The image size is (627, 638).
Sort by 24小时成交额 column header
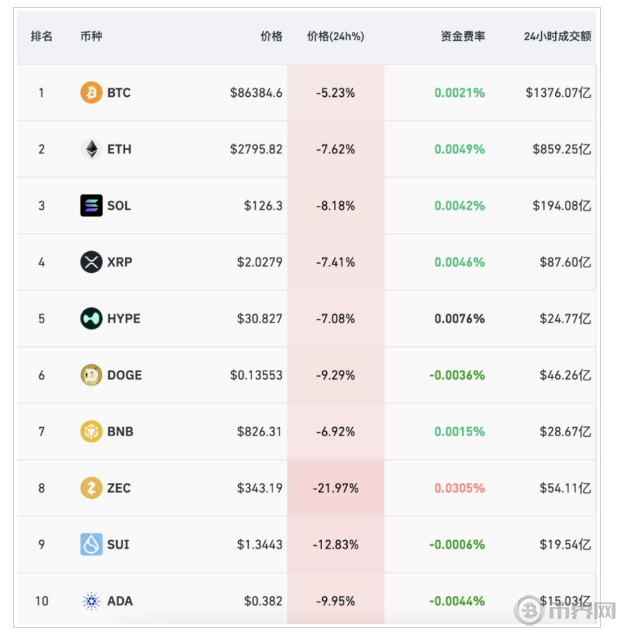pos(557,37)
